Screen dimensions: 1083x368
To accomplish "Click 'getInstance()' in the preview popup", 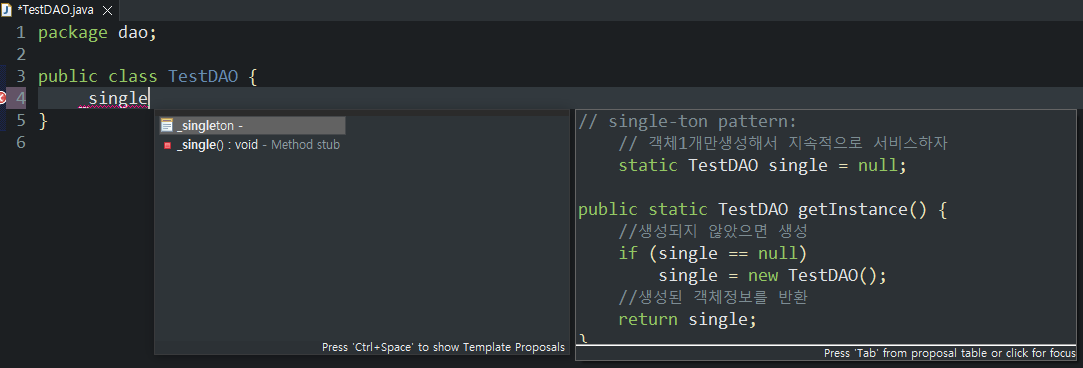I will click(862, 209).
